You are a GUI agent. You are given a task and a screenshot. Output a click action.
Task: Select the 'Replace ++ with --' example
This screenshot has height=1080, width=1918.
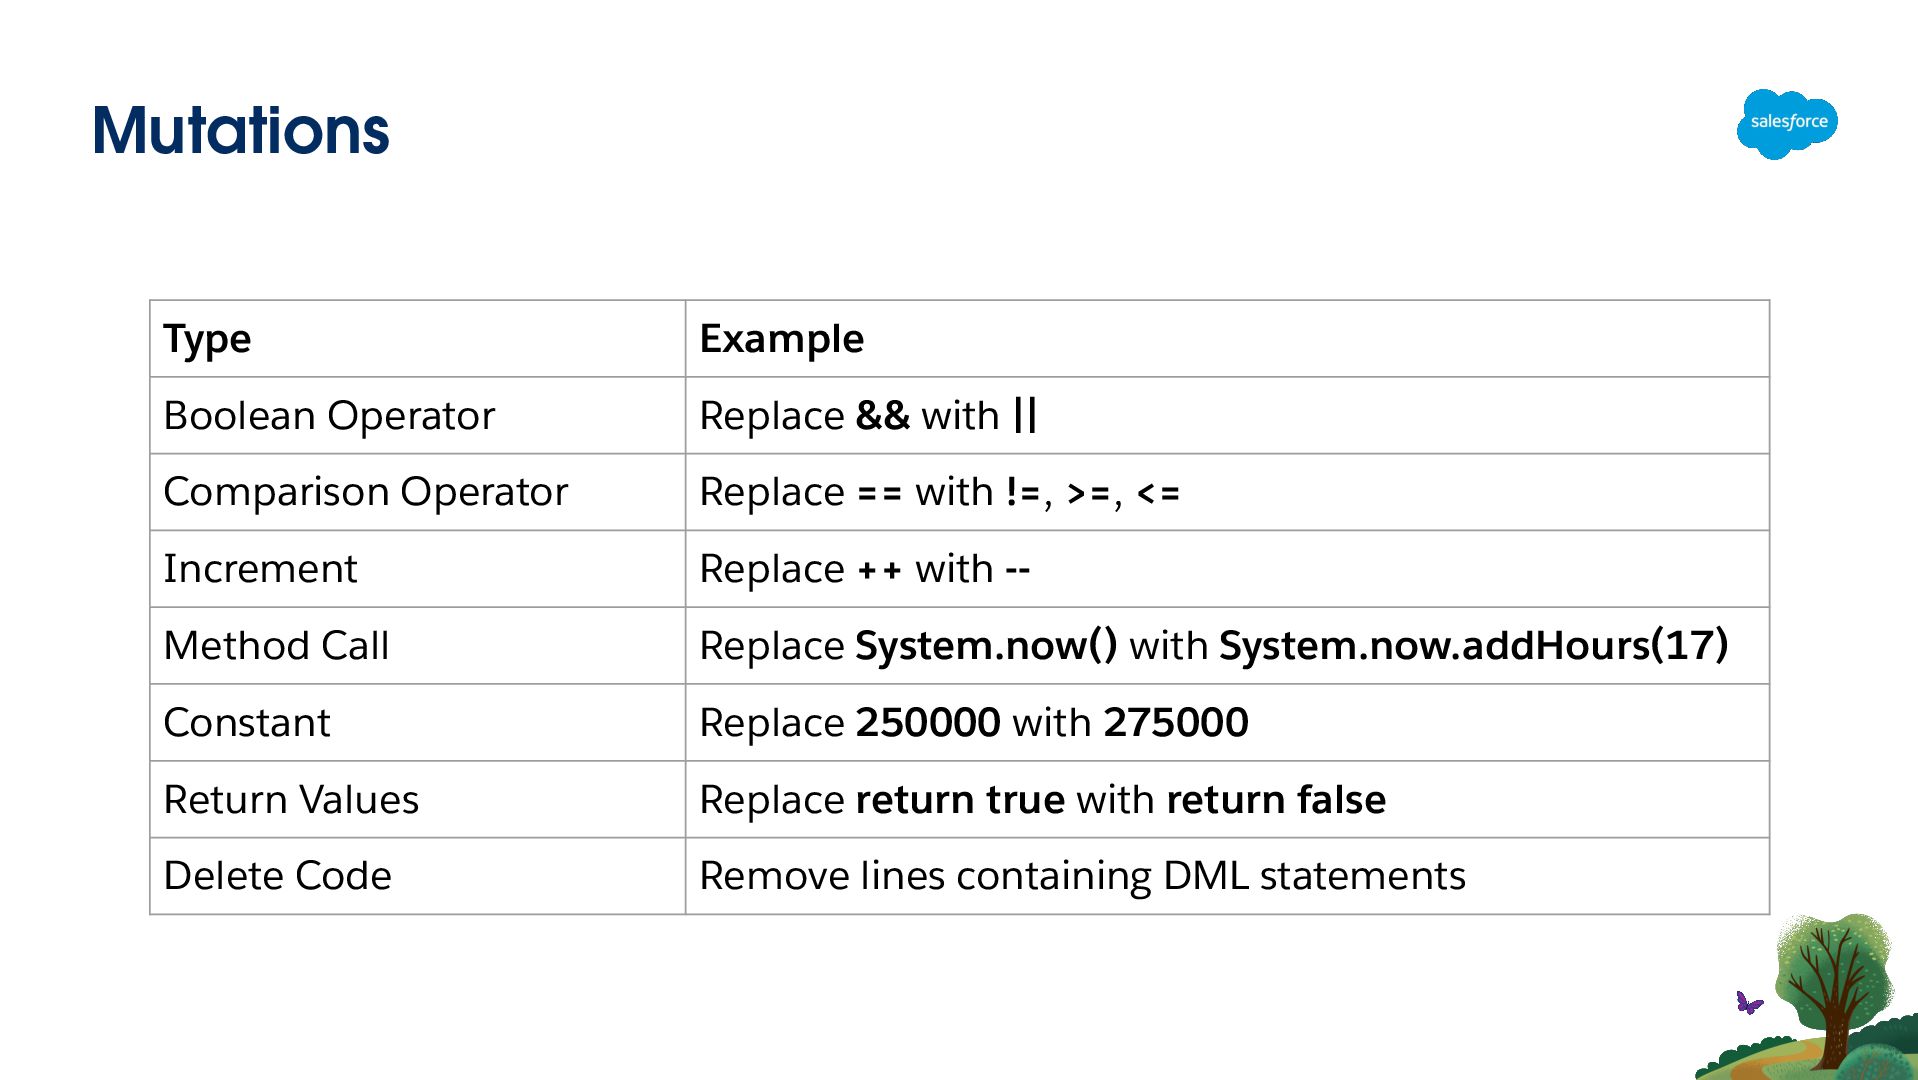coord(864,569)
